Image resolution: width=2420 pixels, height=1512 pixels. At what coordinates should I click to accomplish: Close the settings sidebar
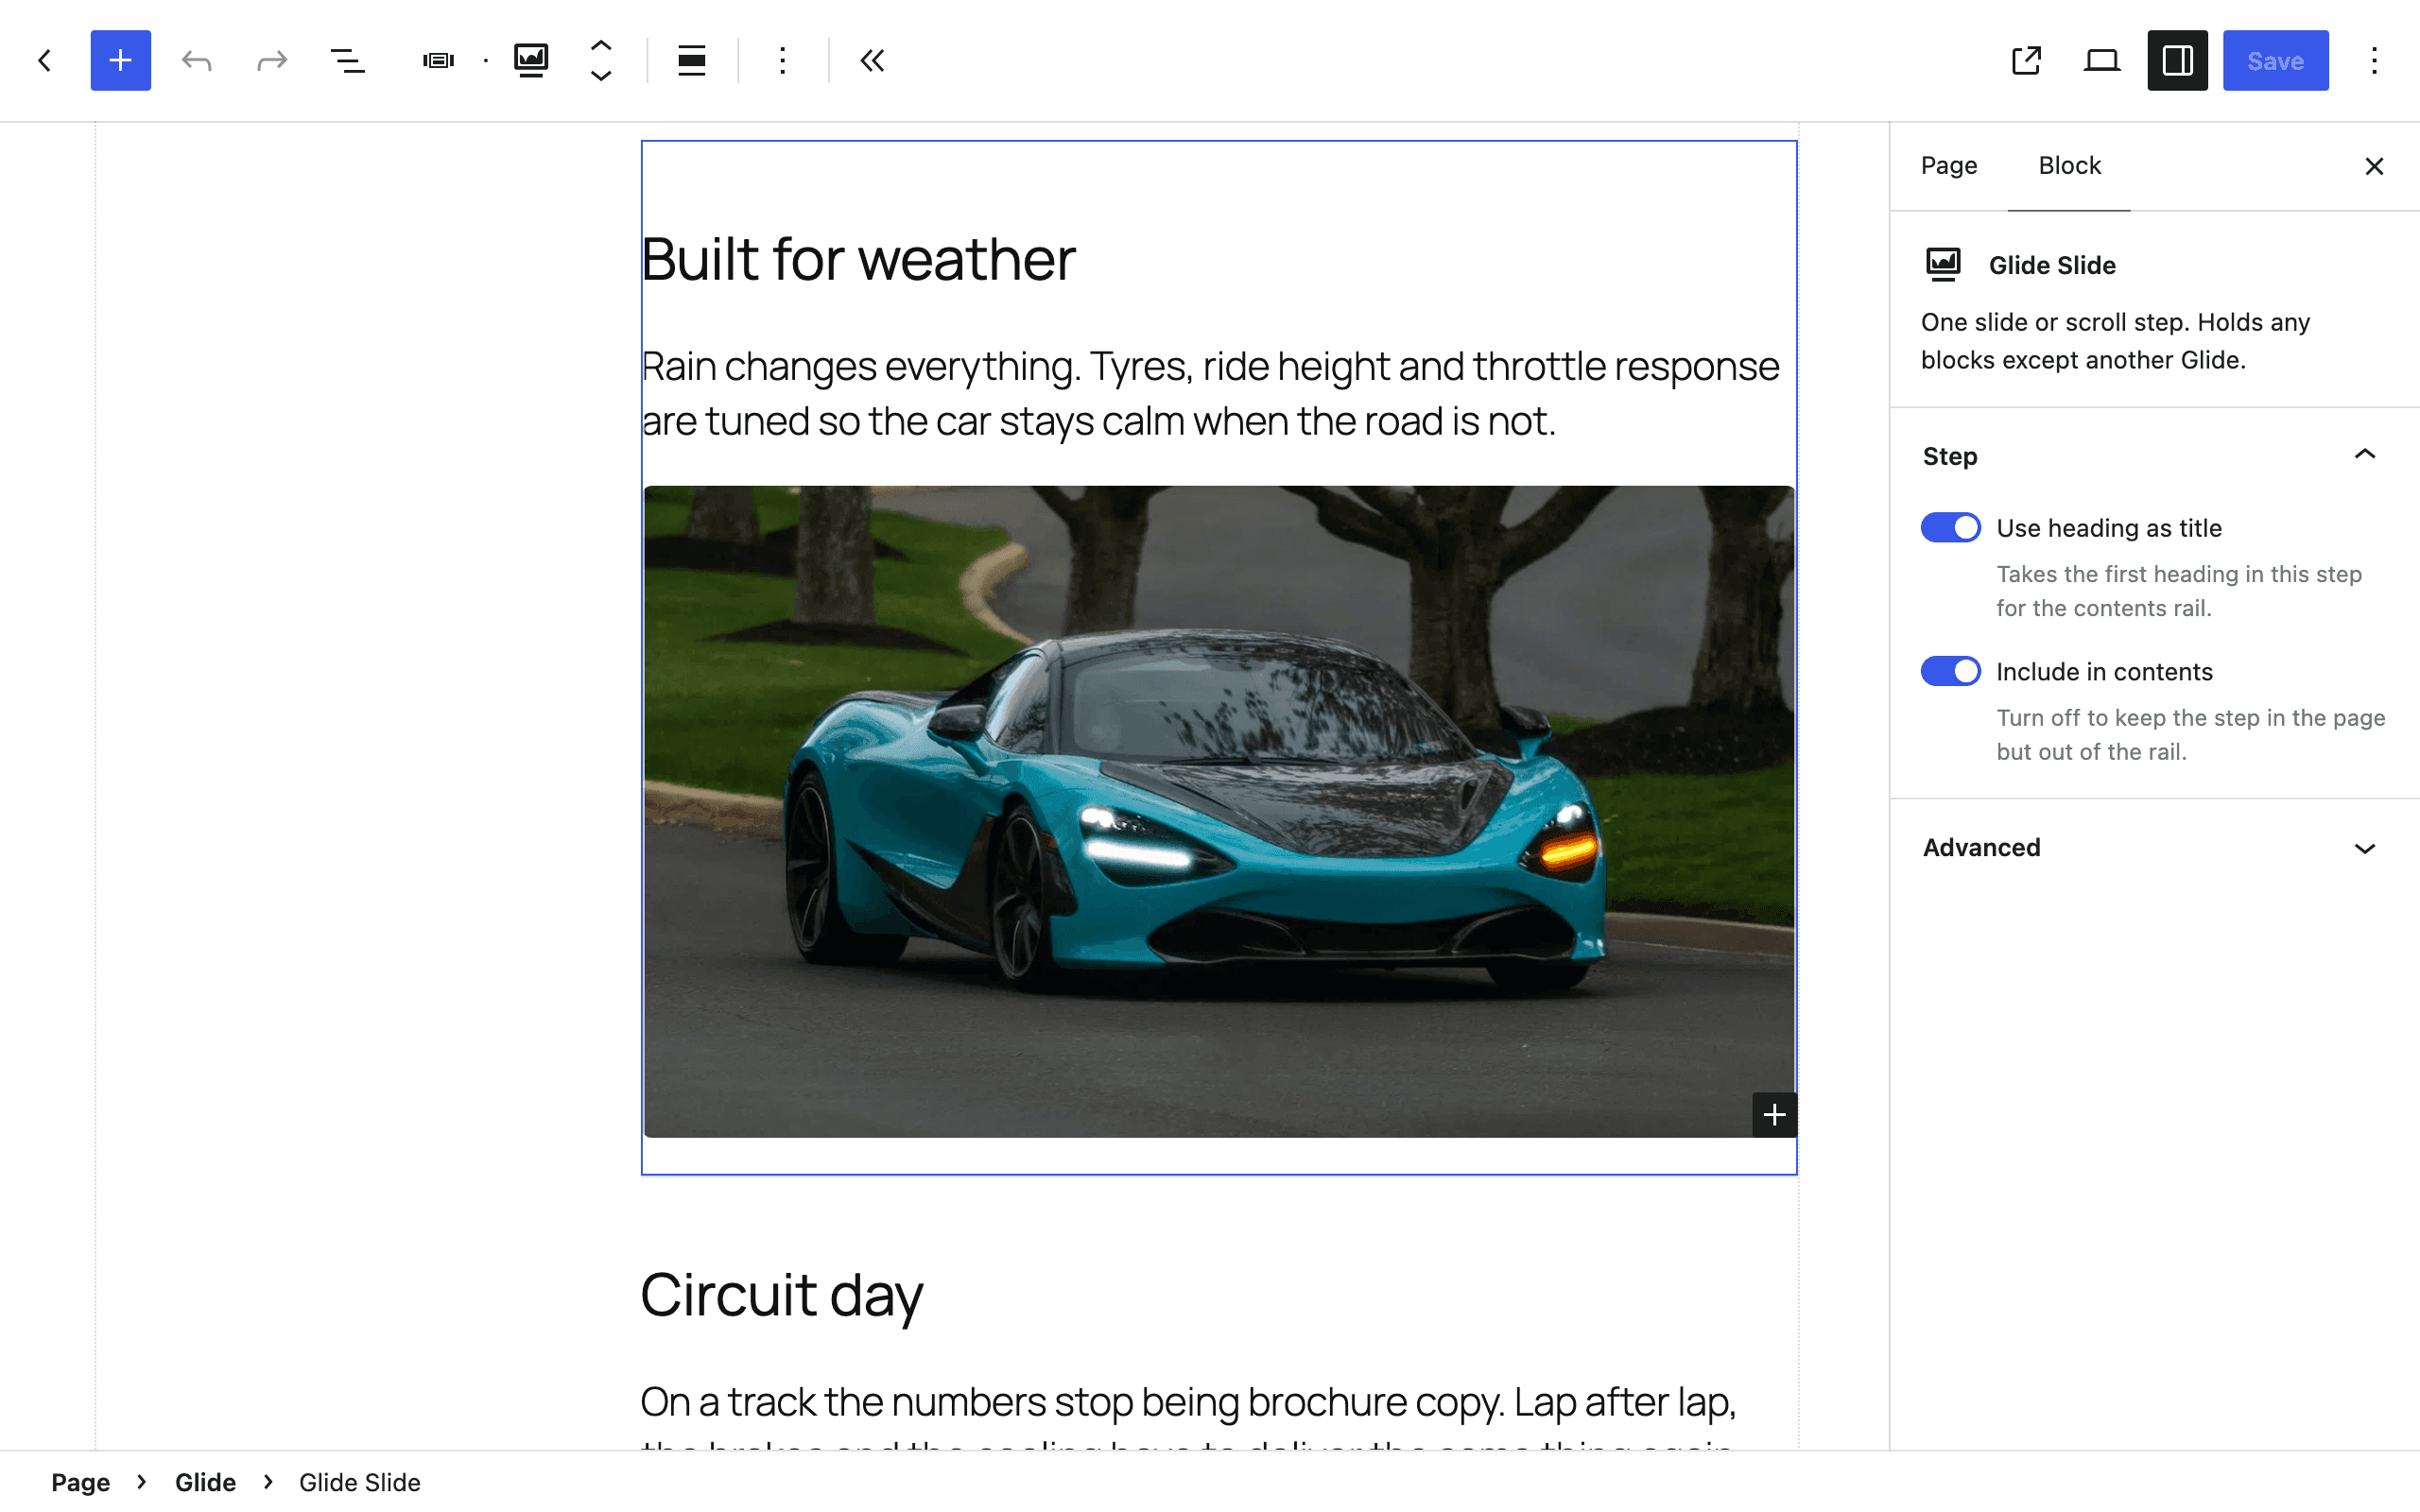(x=2374, y=166)
